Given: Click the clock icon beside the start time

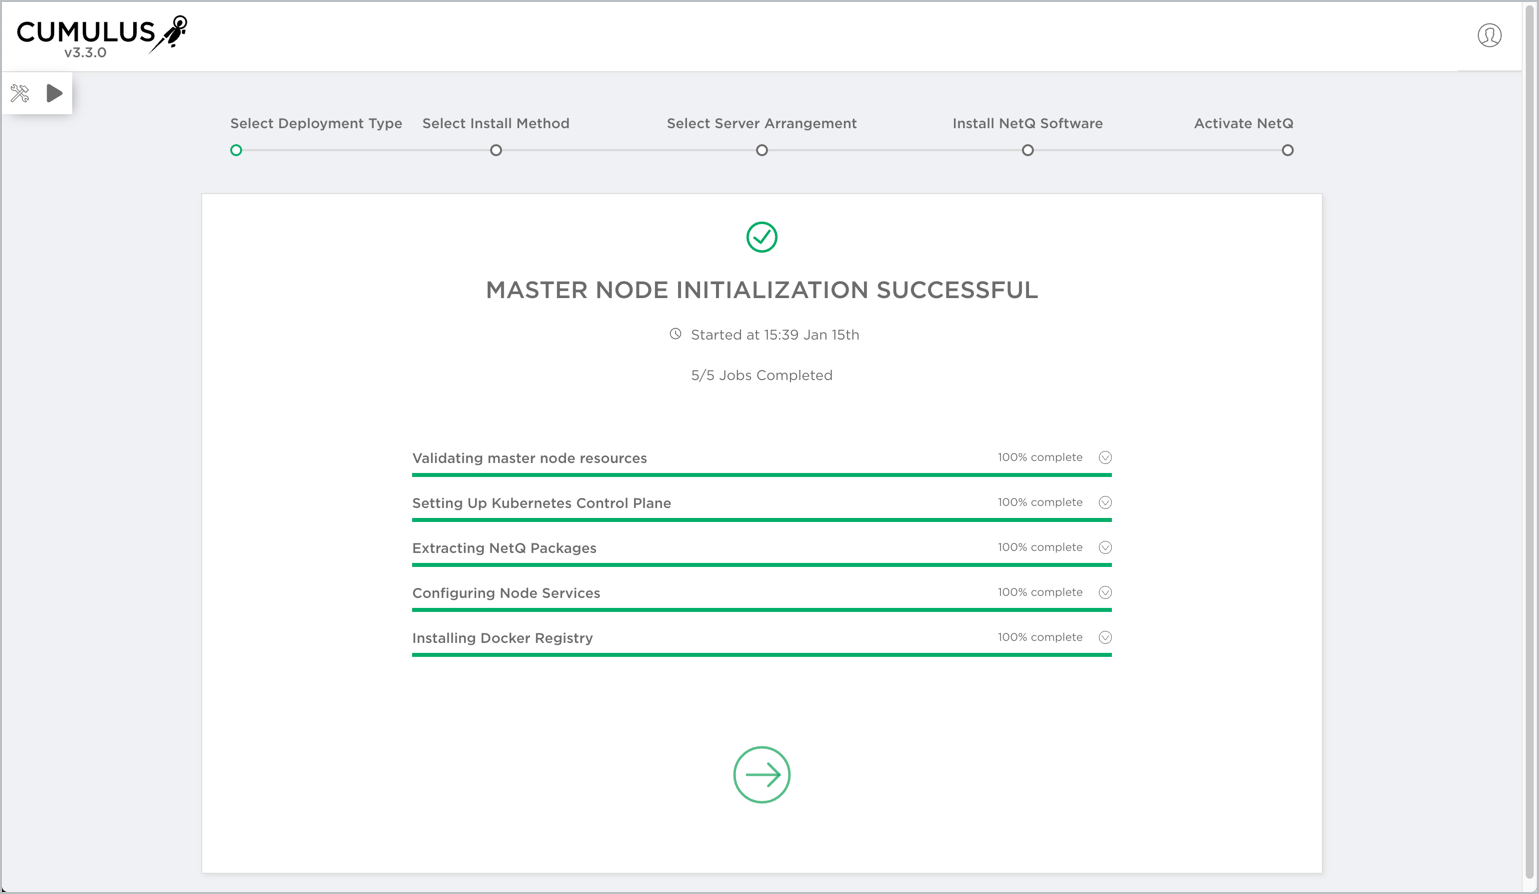Looking at the screenshot, I should point(676,334).
